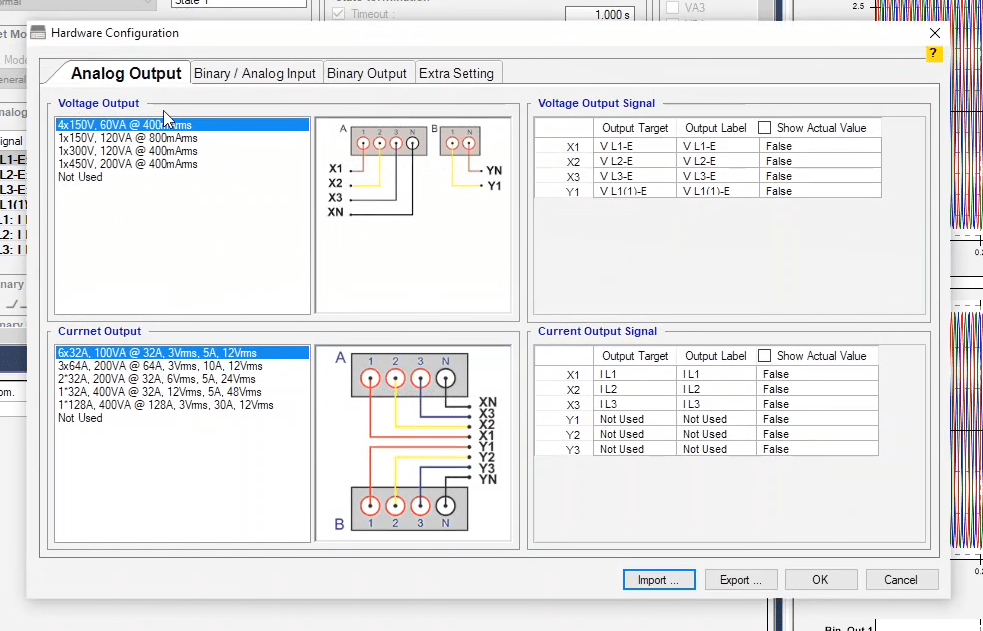The image size is (983, 631).
Task: Click X1 voltage Output Target cell V L1-E
Action: click(x=634, y=146)
